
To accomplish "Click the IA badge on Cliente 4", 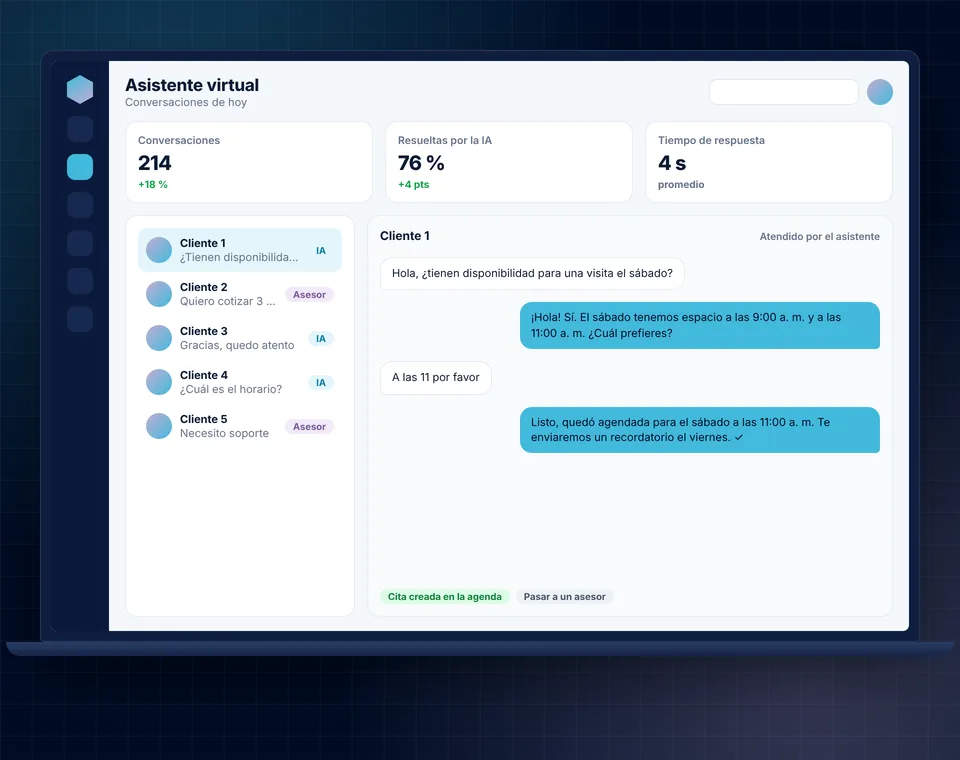I will coord(321,383).
